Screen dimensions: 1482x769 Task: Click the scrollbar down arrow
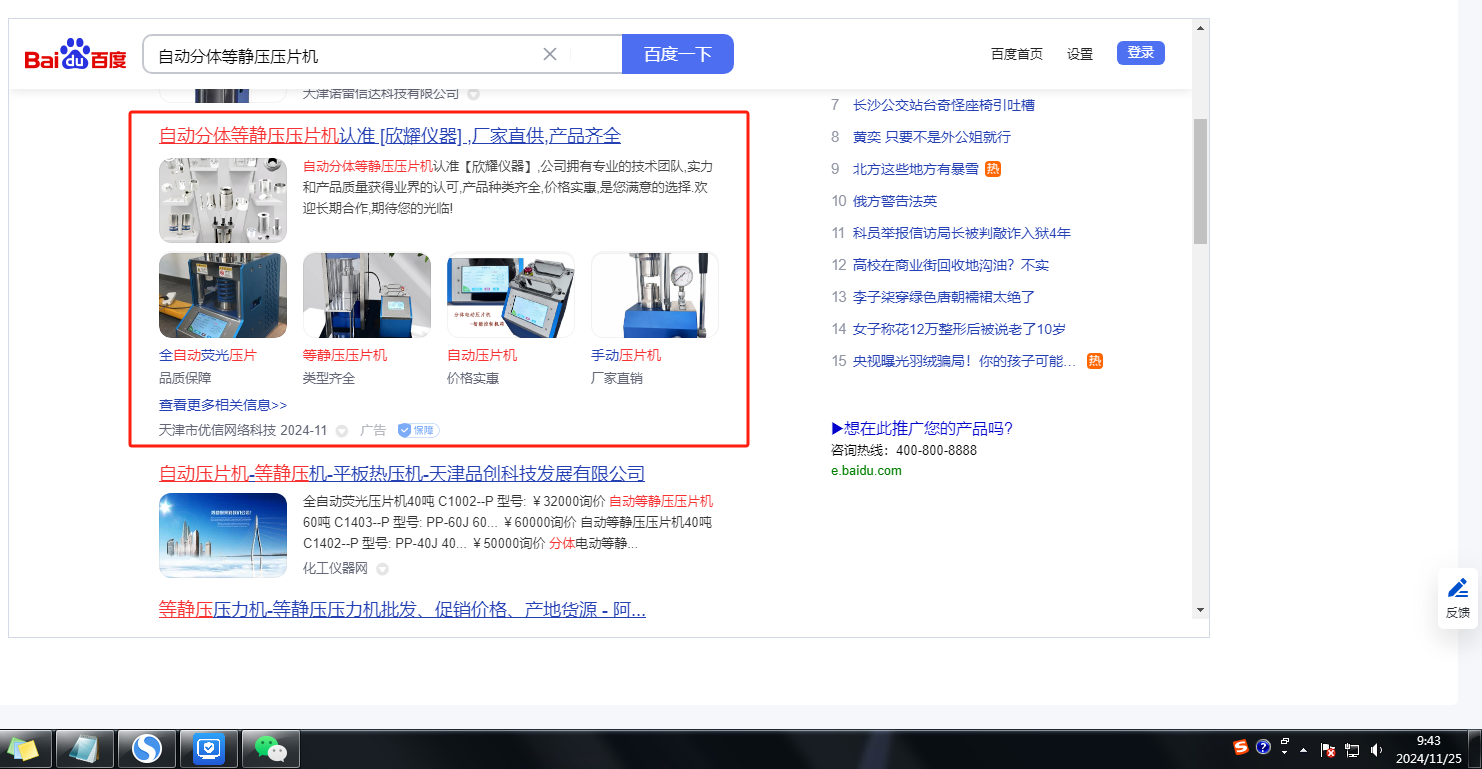tap(1200, 610)
